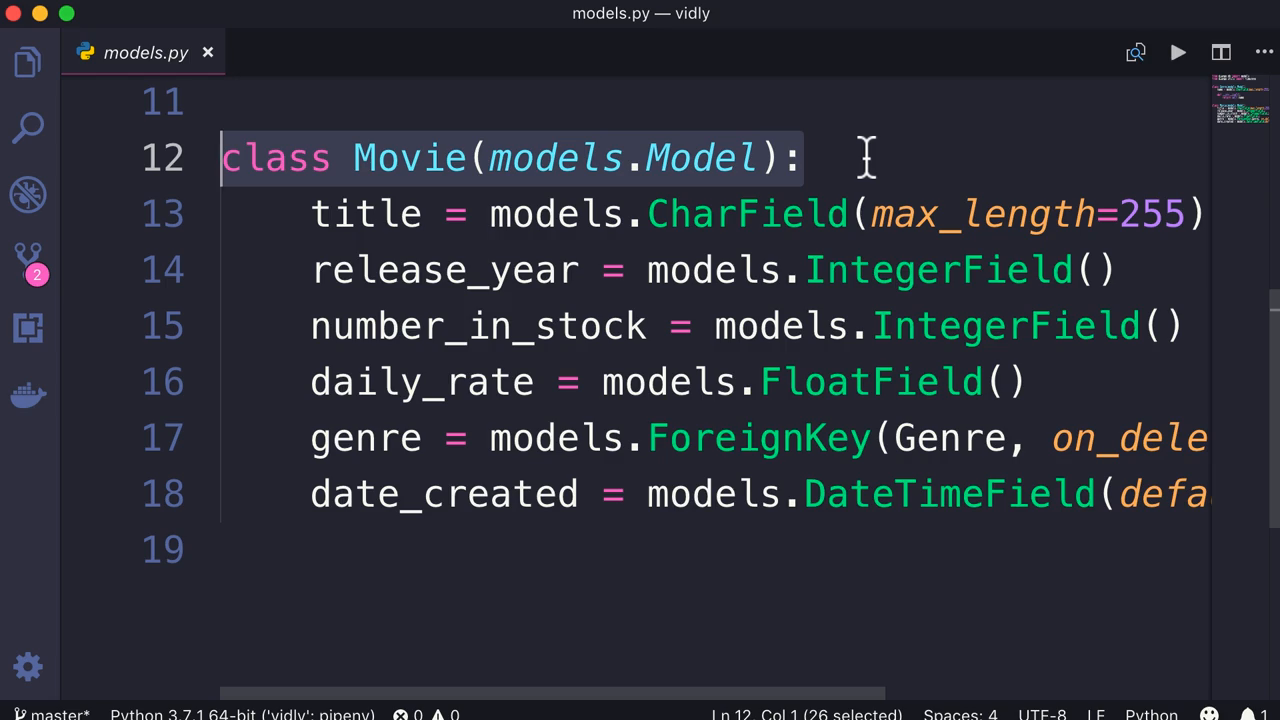Click the code minimap preview

pyautogui.click(x=1240, y=99)
